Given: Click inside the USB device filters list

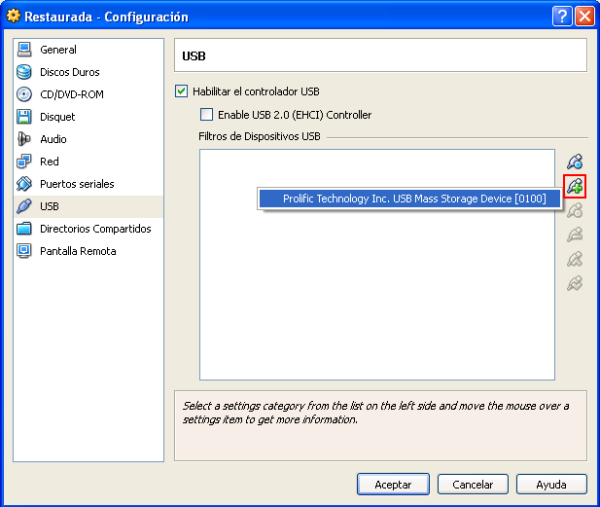Looking at the screenshot, I should pyautogui.click(x=376, y=300).
